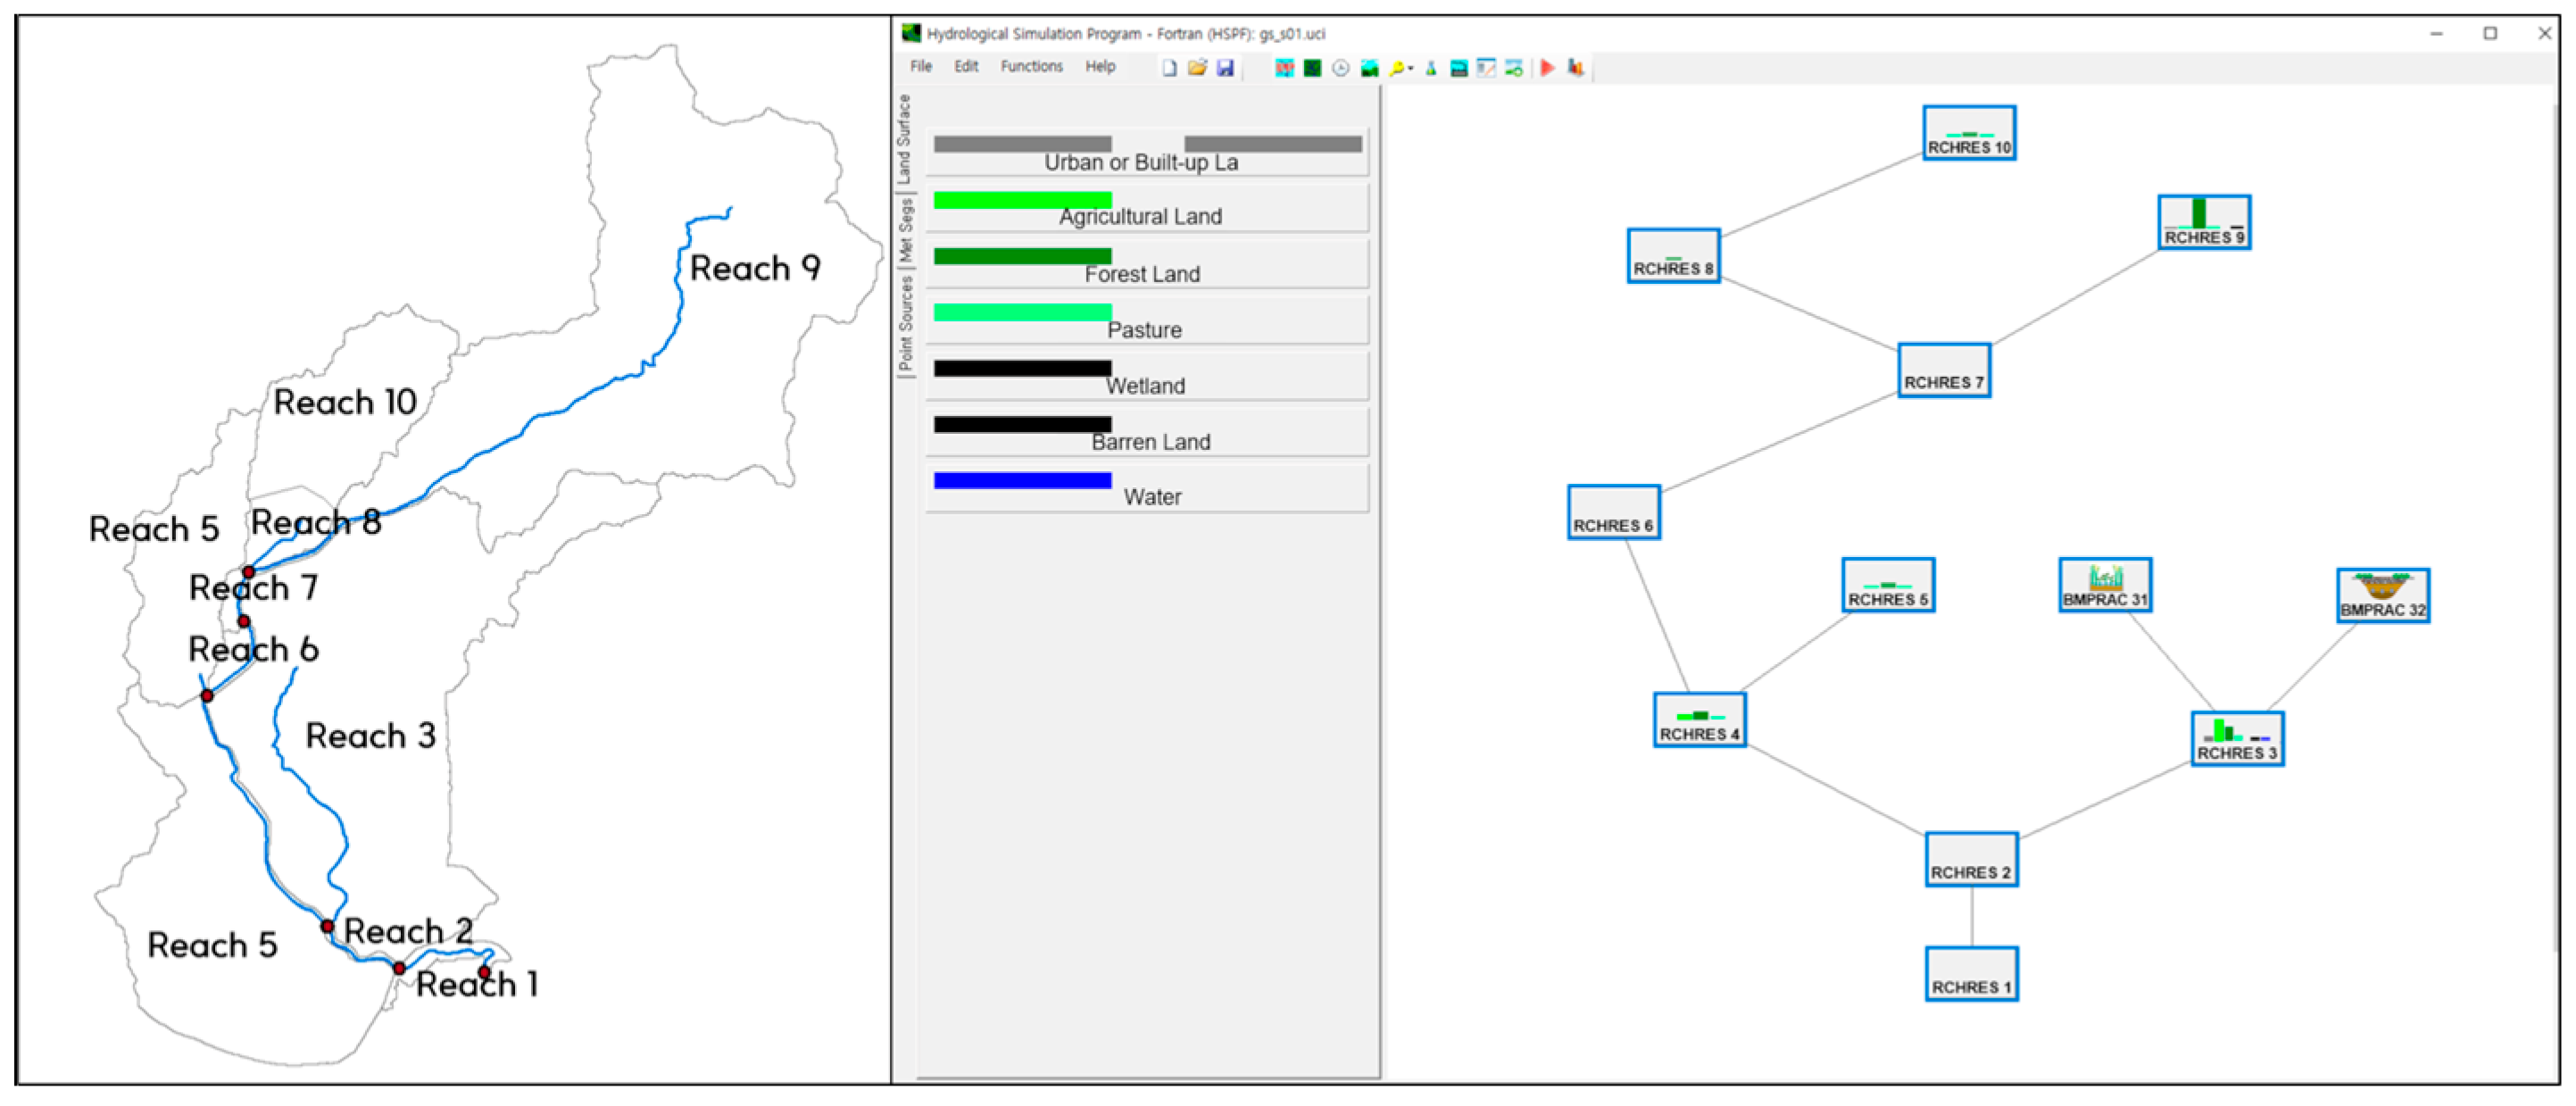The image size is (2576, 1106).
Task: Click the New file toolbar icon
Action: (1170, 68)
